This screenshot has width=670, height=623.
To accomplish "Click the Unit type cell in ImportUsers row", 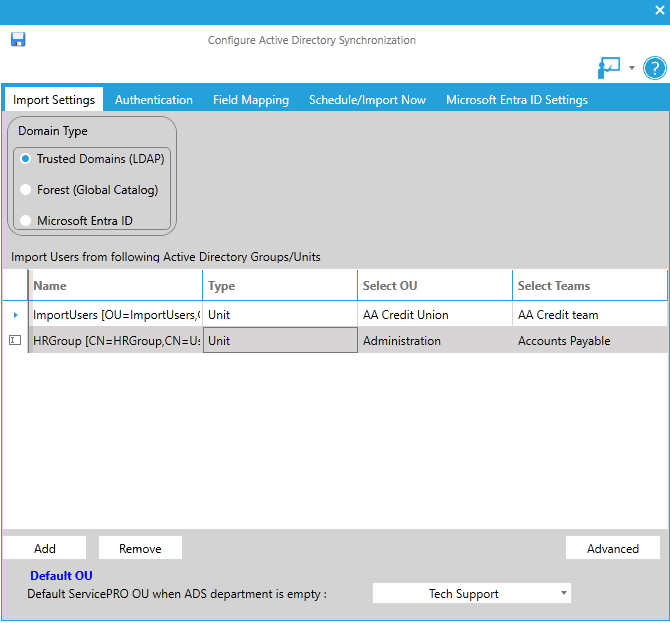I will coord(280,314).
